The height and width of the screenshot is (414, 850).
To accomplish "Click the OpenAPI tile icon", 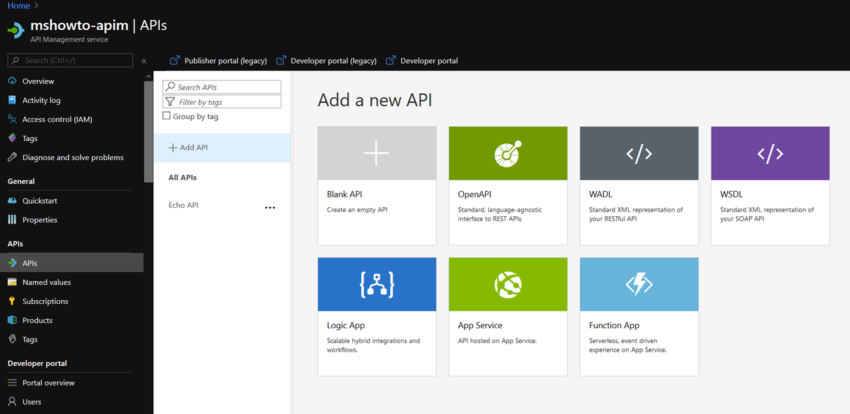I will pos(507,153).
